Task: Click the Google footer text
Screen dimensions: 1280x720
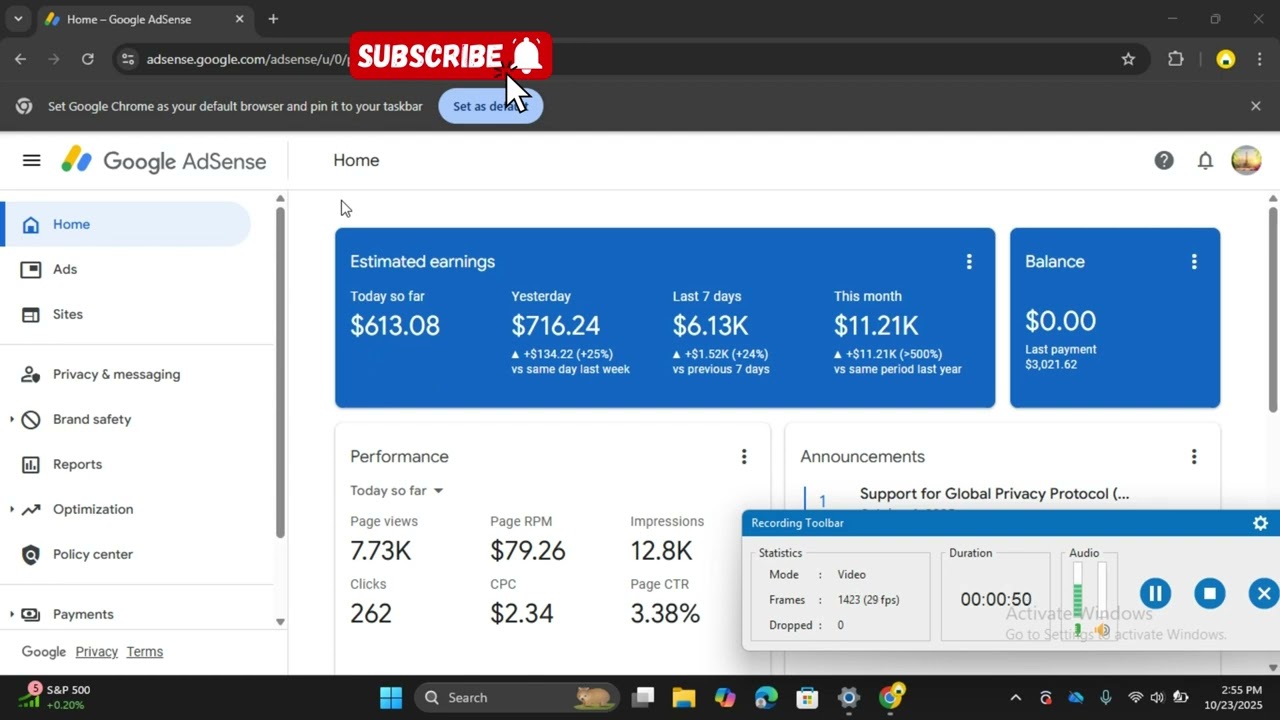Action: (44, 651)
